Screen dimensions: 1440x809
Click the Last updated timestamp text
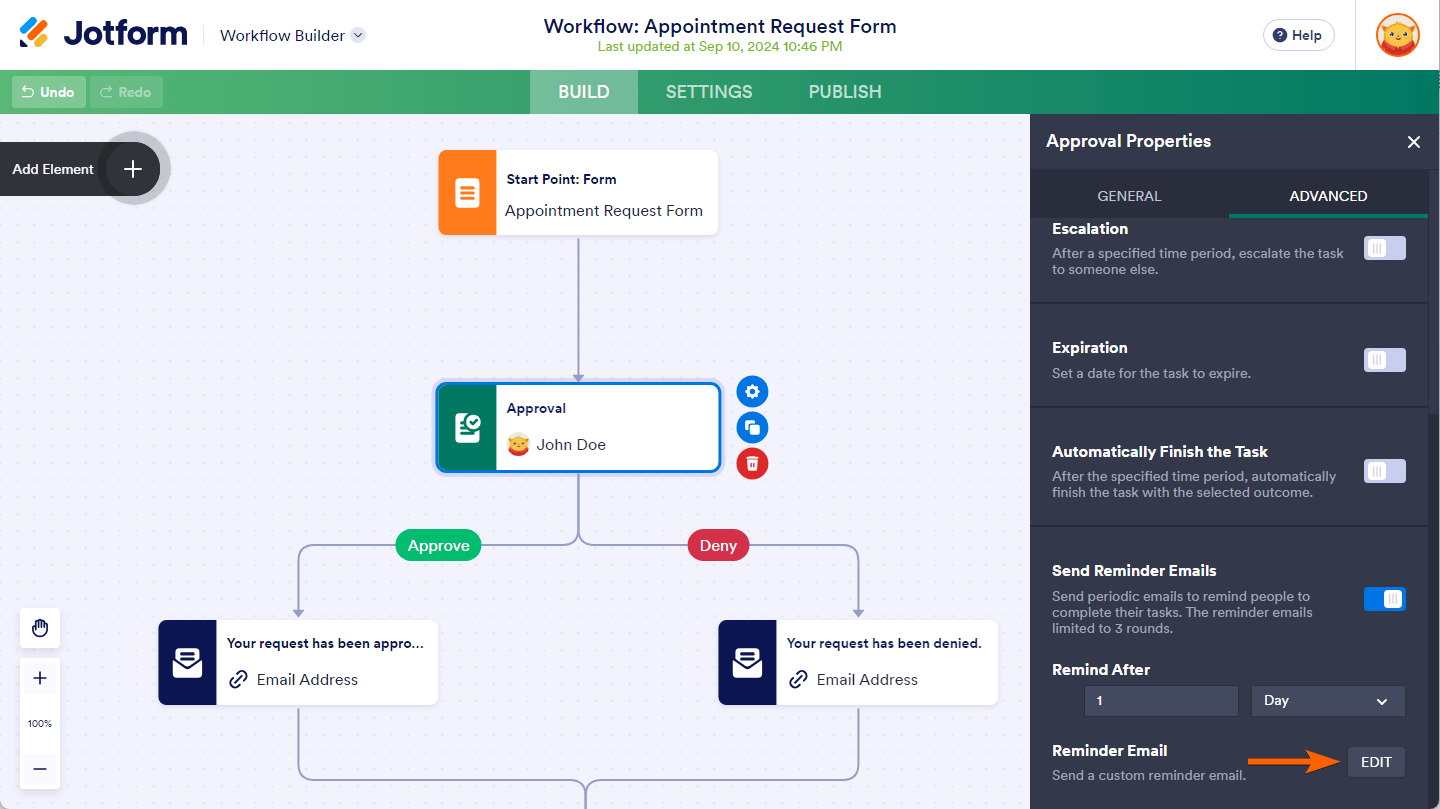coord(720,46)
